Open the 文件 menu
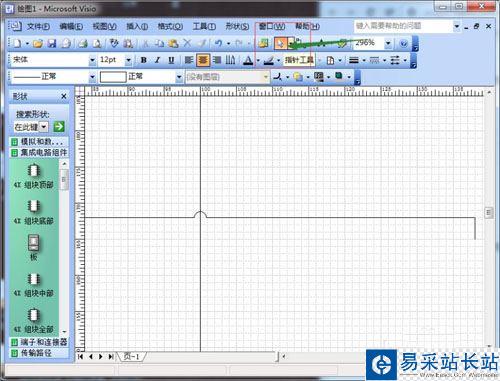The width and height of the screenshot is (500, 381). click(38, 26)
